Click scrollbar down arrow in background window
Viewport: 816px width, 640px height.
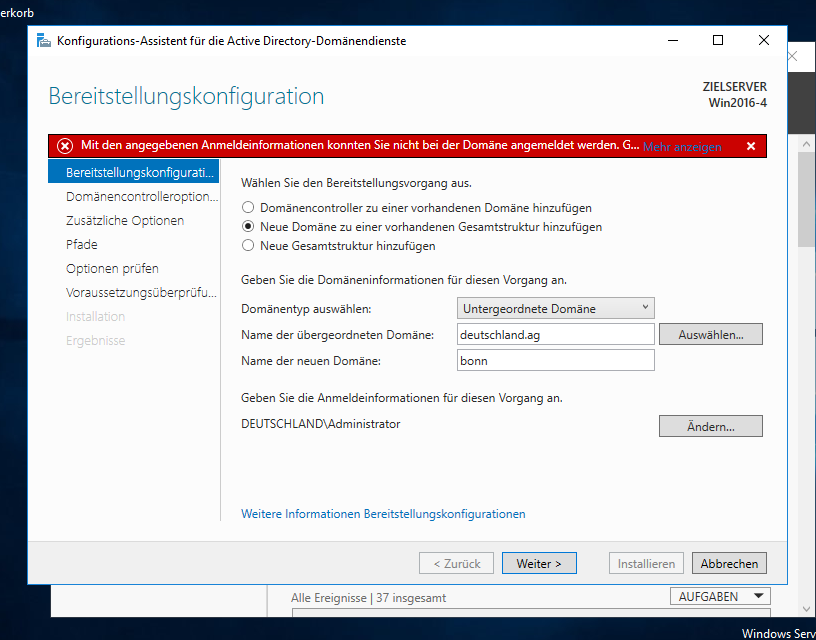[x=806, y=609]
